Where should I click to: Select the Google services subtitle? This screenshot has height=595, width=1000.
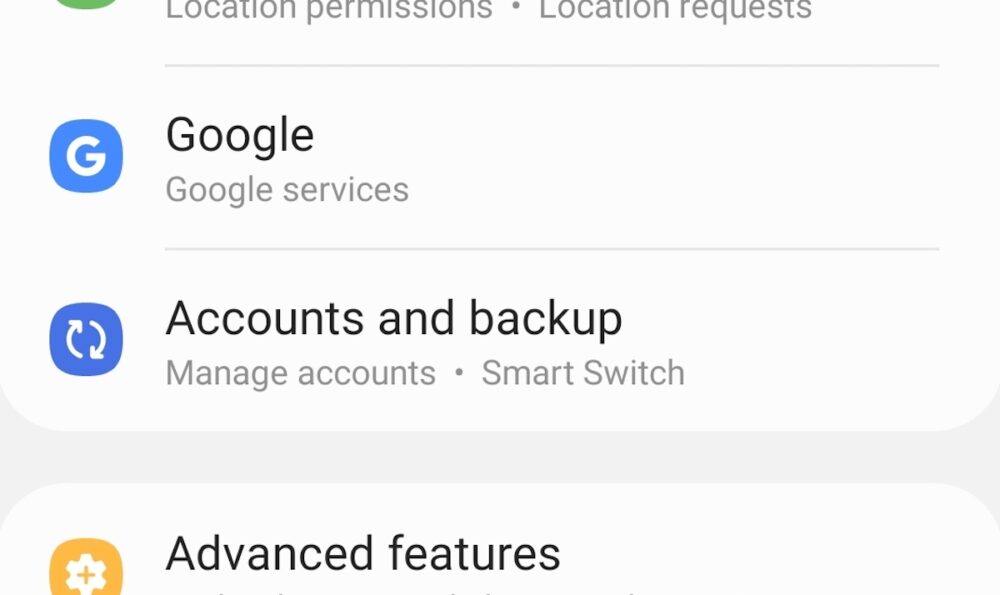pos(287,190)
